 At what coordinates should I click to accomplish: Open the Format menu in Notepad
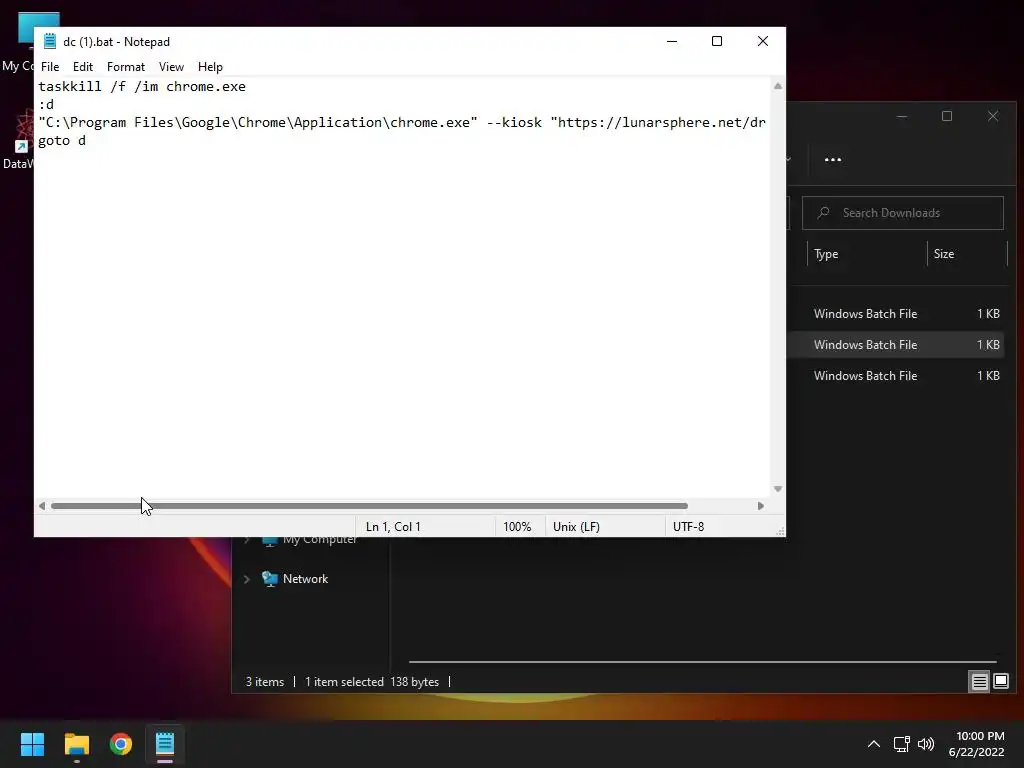125,67
